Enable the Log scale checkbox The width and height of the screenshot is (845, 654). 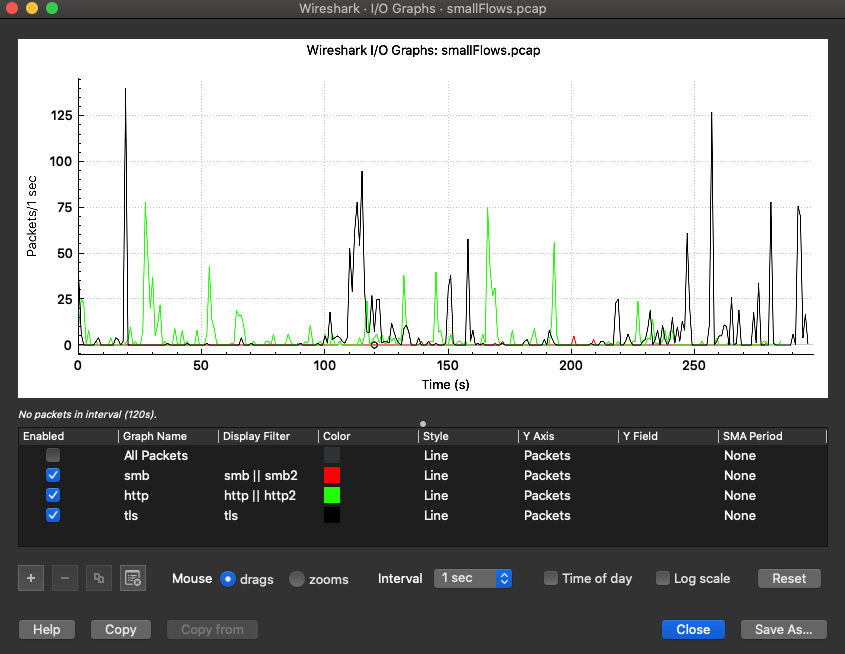663,578
